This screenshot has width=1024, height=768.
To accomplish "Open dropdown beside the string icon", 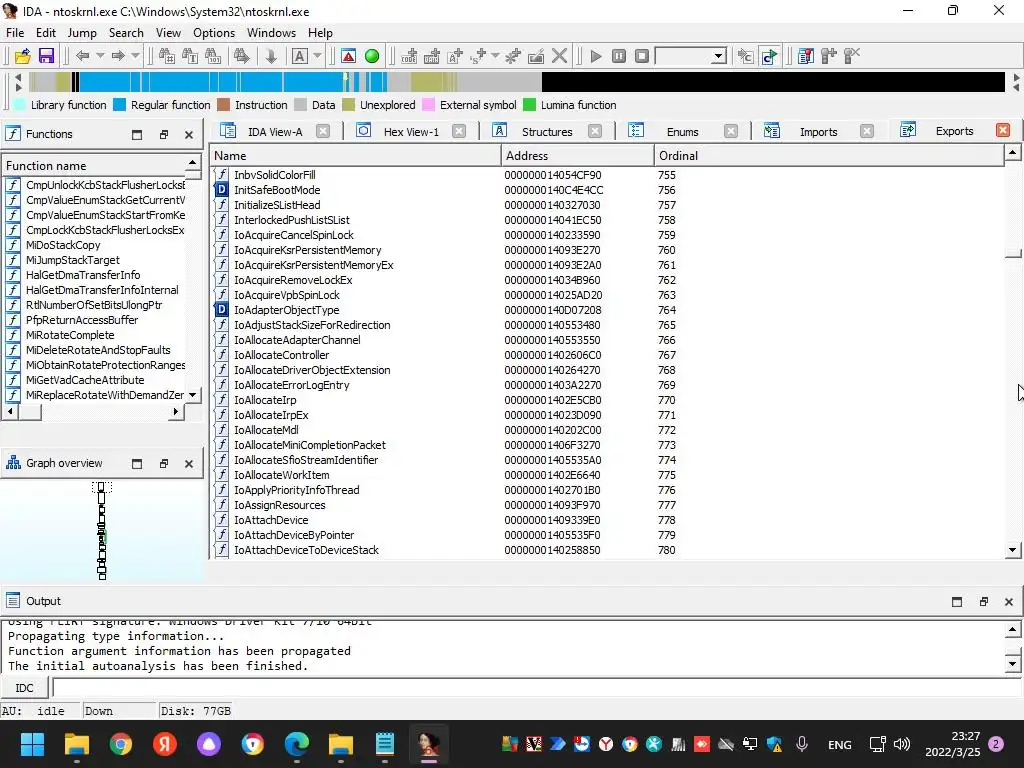I will [495, 56].
